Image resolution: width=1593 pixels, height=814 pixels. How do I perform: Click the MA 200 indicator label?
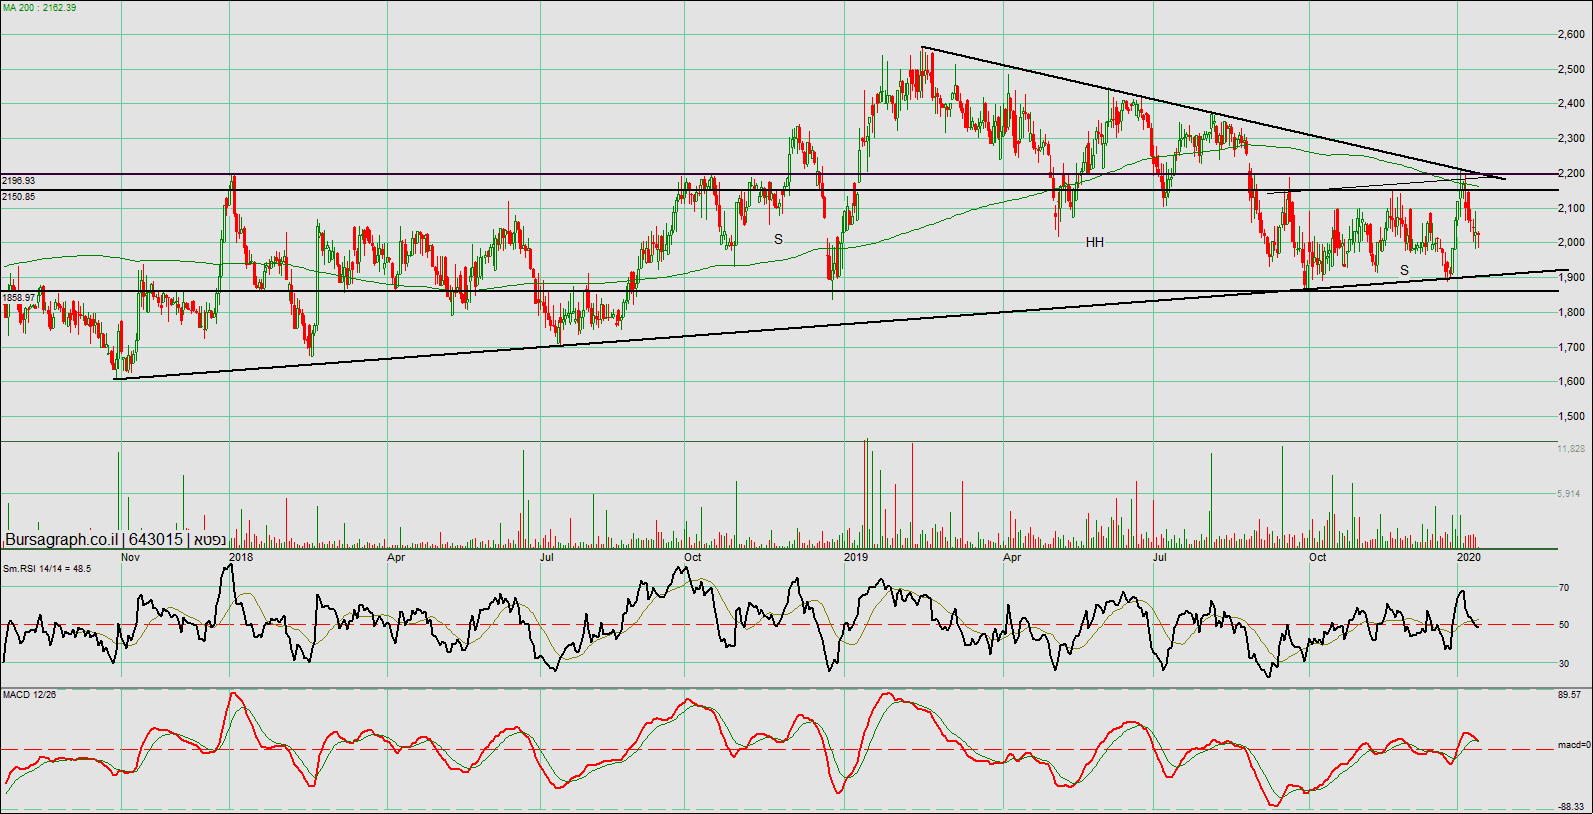[x=39, y=8]
